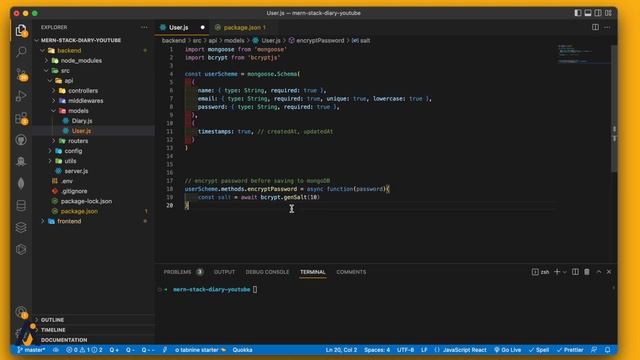Open package-lock.json in the explorer
Image resolution: width=640 pixels, height=360 pixels.
point(93,201)
